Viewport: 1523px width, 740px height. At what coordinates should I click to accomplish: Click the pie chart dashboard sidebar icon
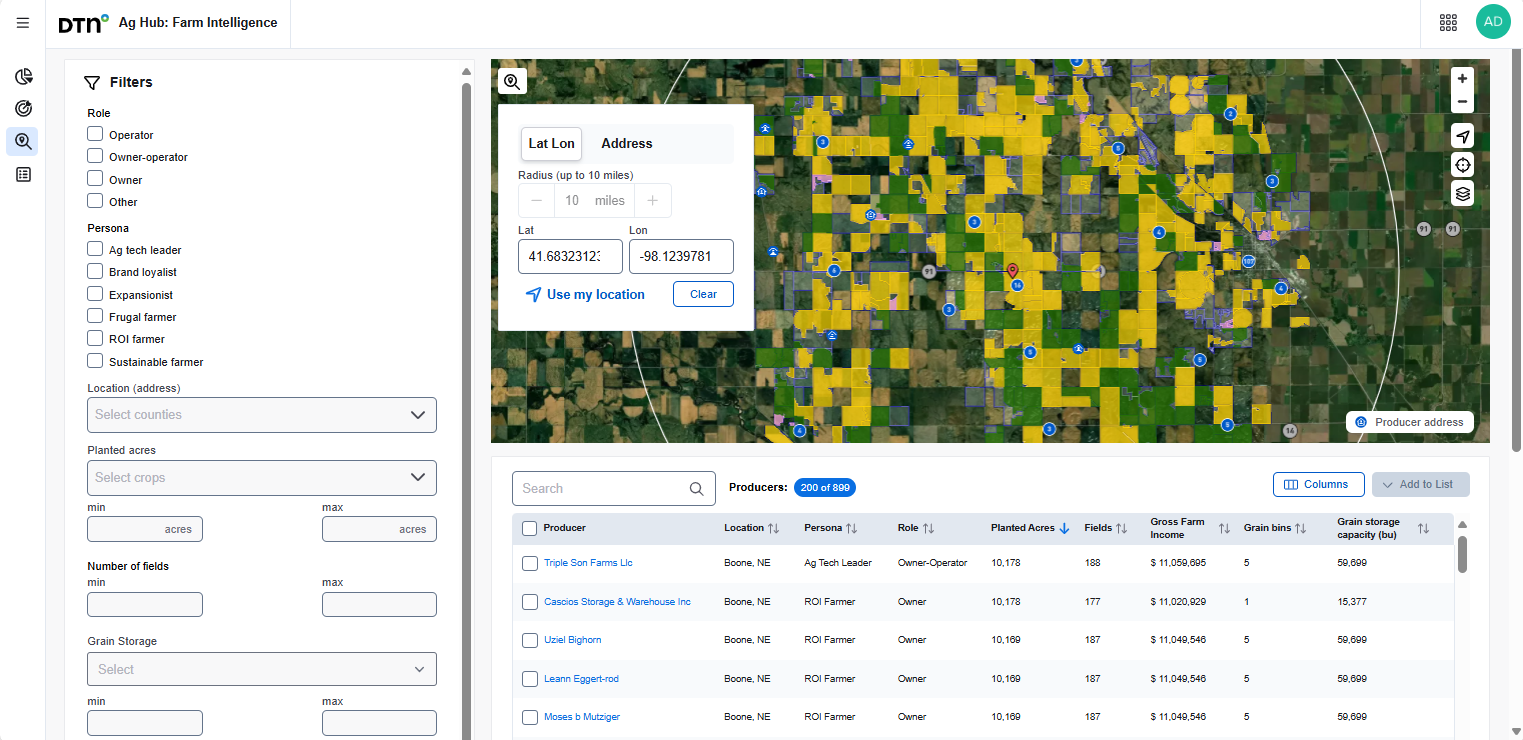pos(24,77)
